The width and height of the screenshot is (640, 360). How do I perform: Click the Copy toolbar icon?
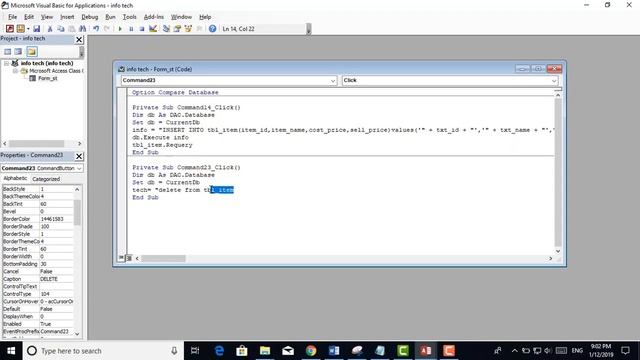pos(61,29)
